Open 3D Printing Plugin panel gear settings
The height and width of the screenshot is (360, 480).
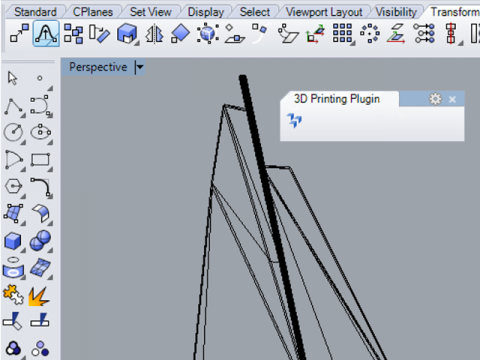pos(435,99)
